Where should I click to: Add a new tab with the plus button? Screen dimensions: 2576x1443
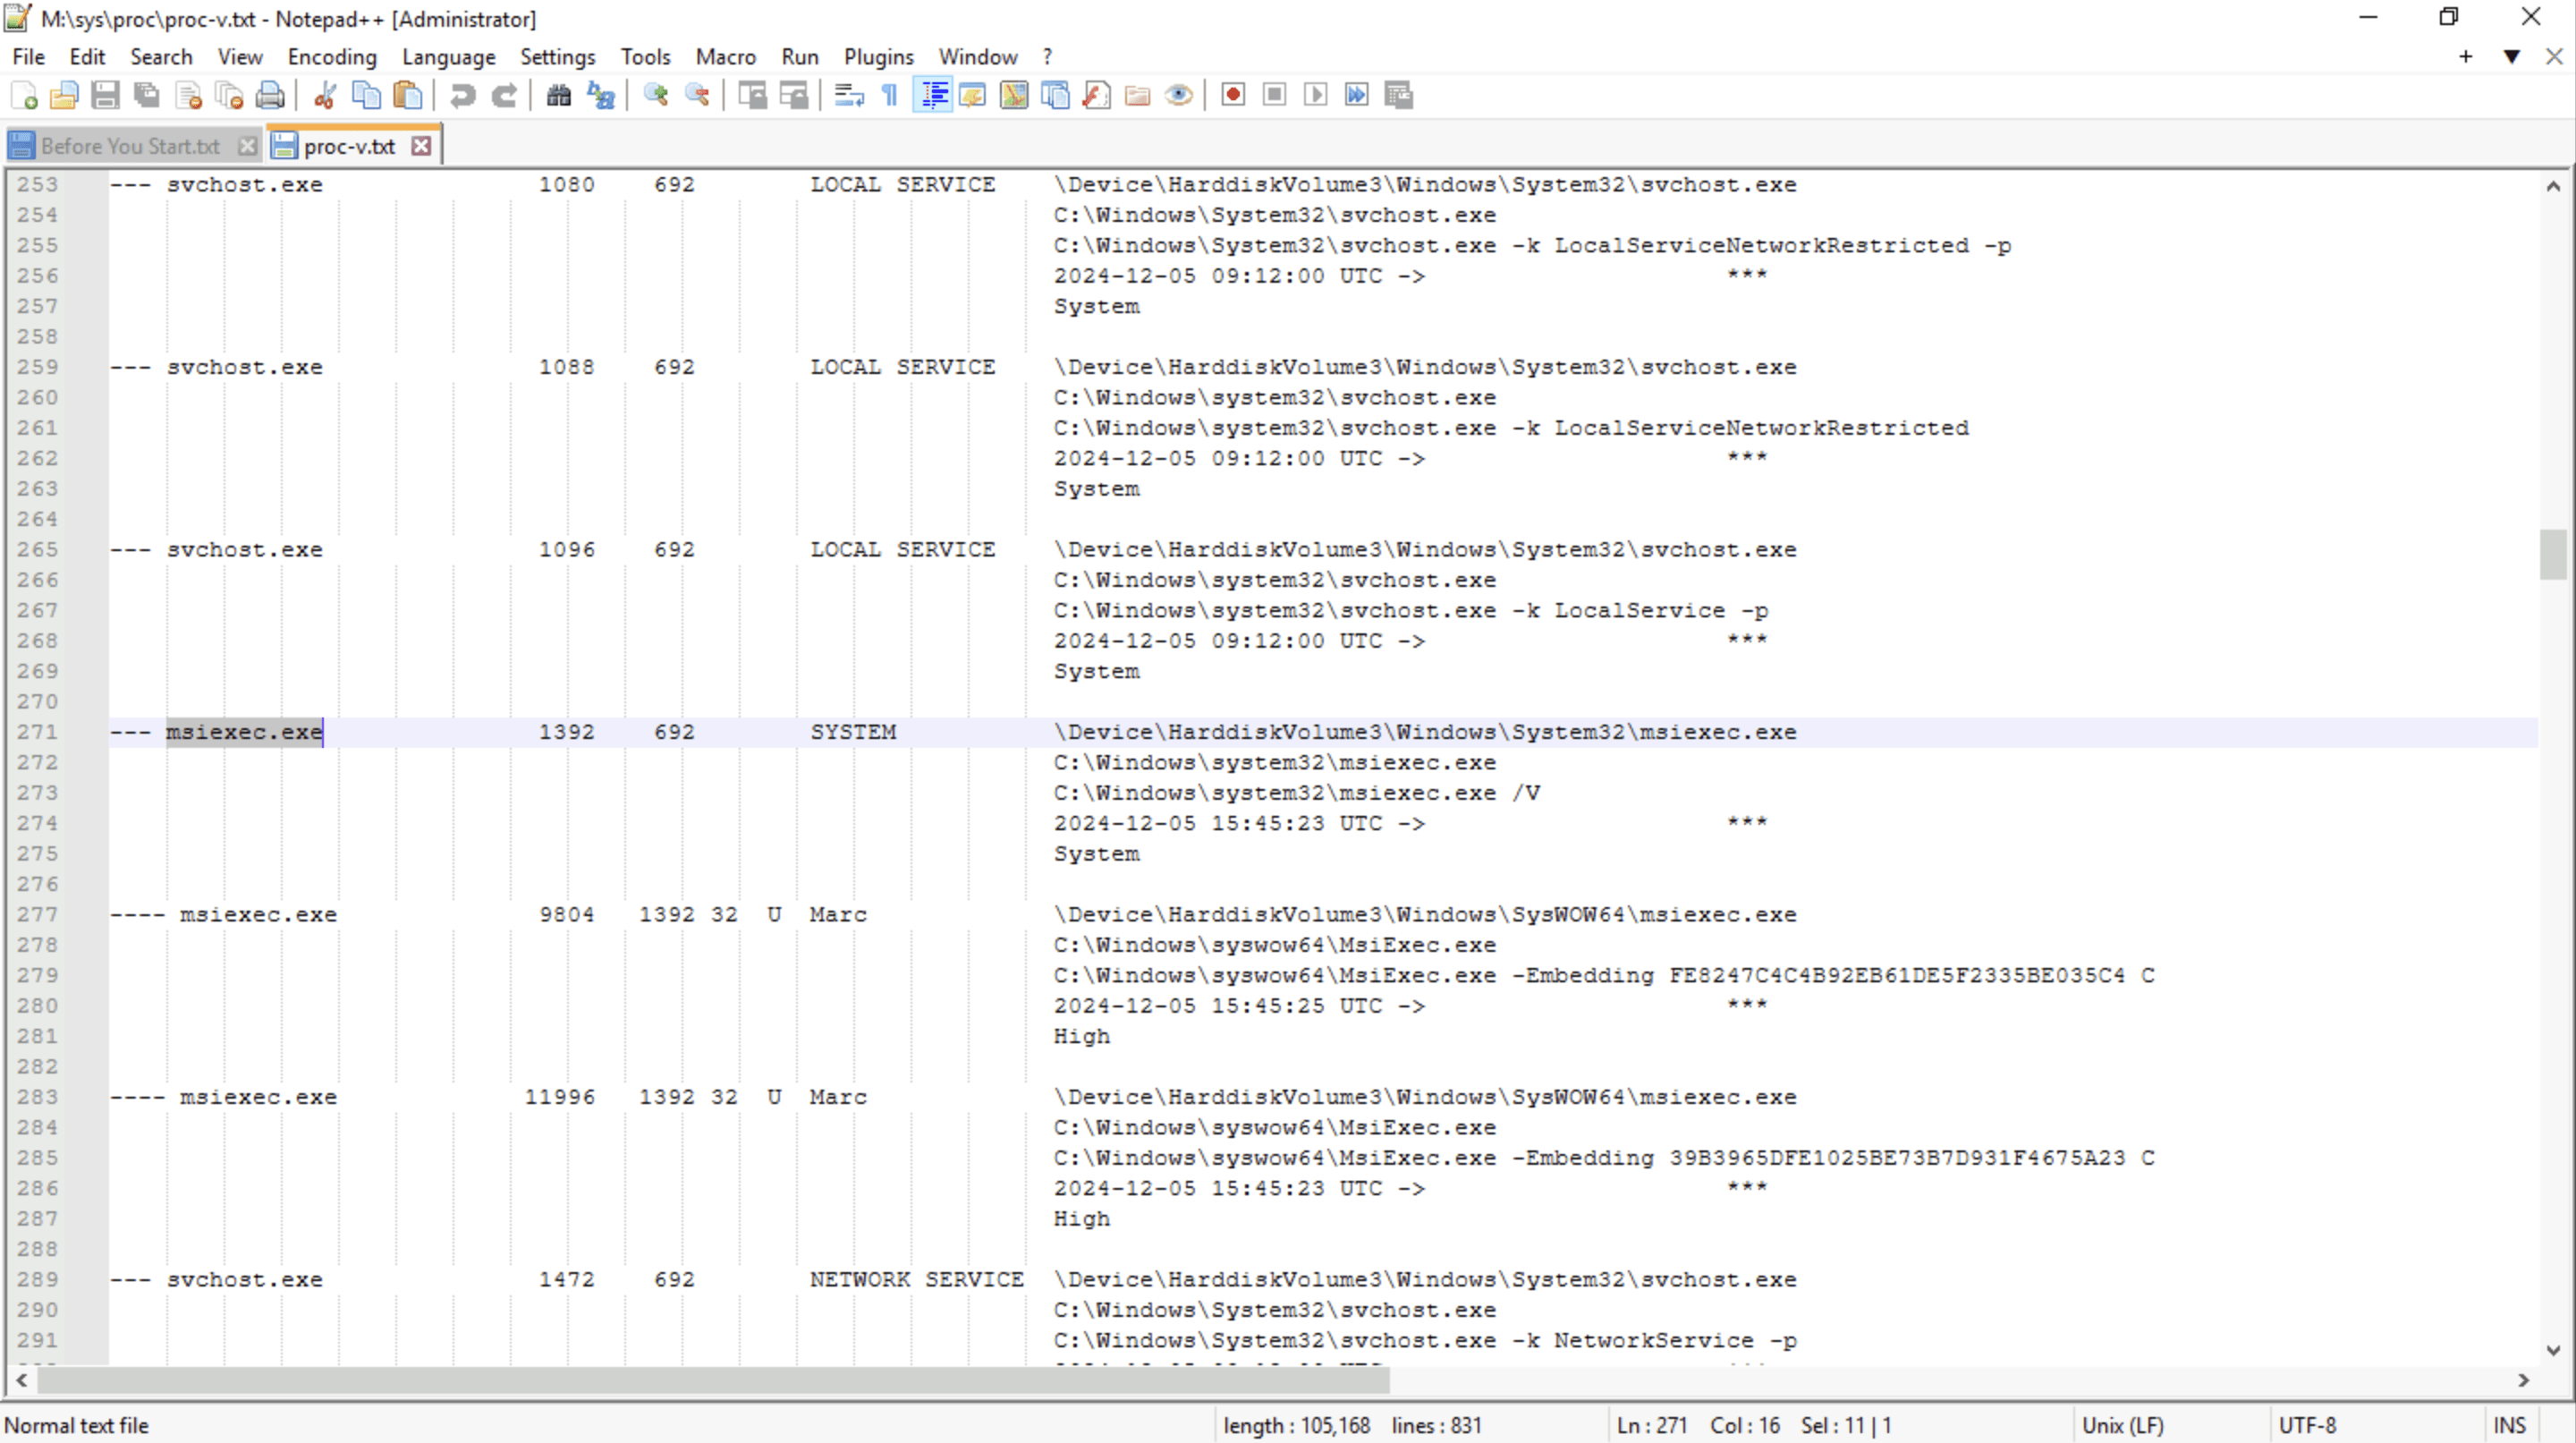click(x=2466, y=57)
